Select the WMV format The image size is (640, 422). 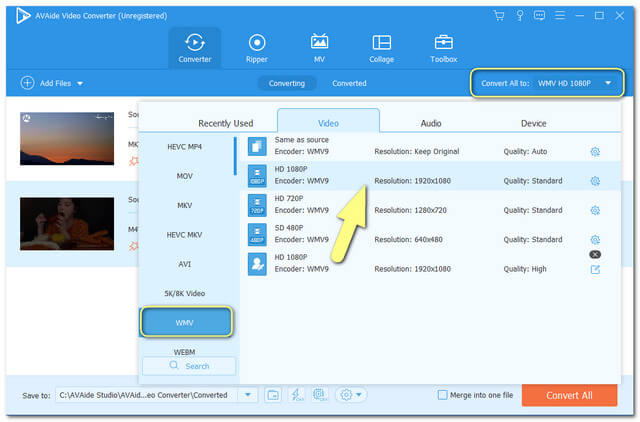(187, 322)
